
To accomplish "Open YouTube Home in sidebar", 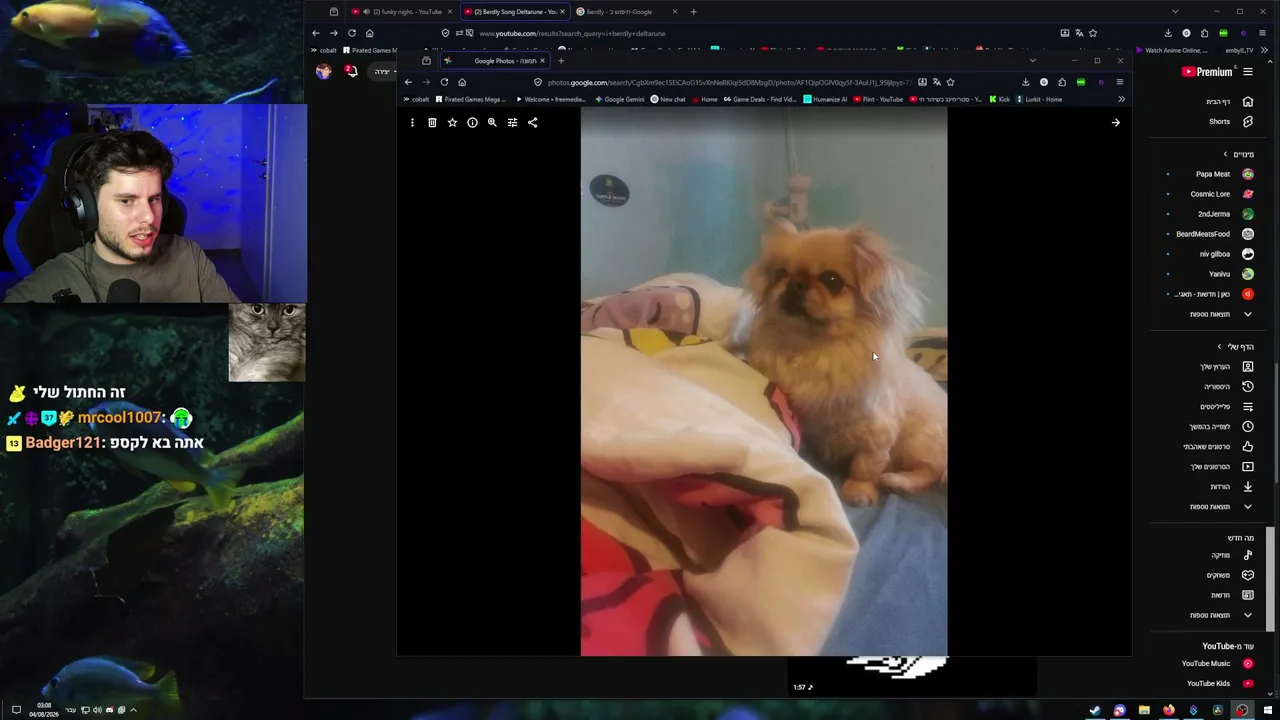I will click(x=1229, y=102).
